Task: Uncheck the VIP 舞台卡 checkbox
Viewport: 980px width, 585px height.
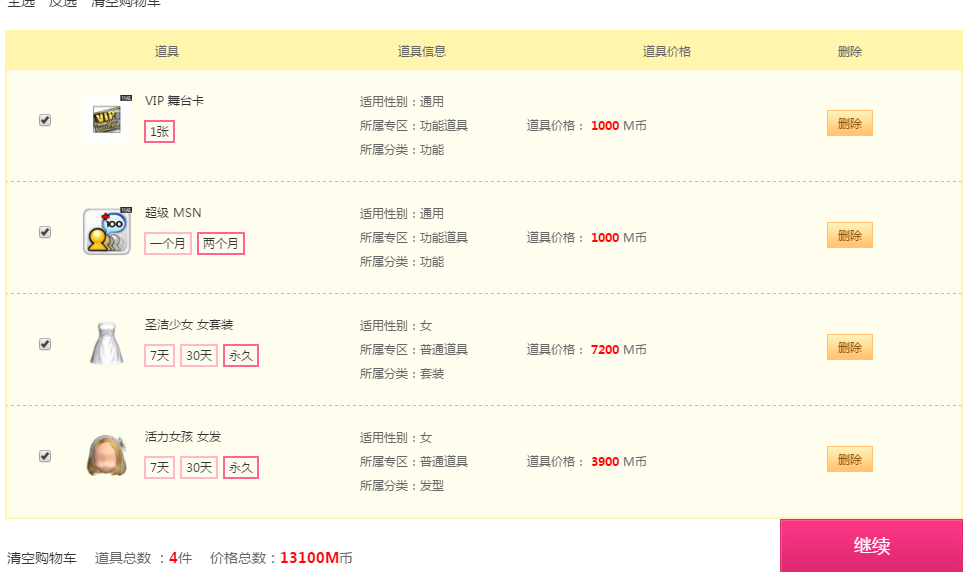Action: pos(45,120)
